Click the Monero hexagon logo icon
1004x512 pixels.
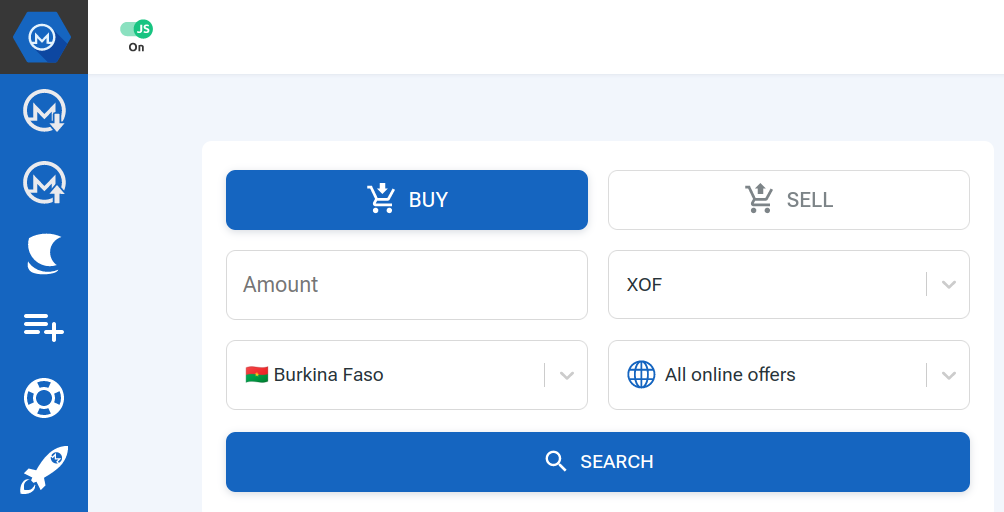(43, 37)
